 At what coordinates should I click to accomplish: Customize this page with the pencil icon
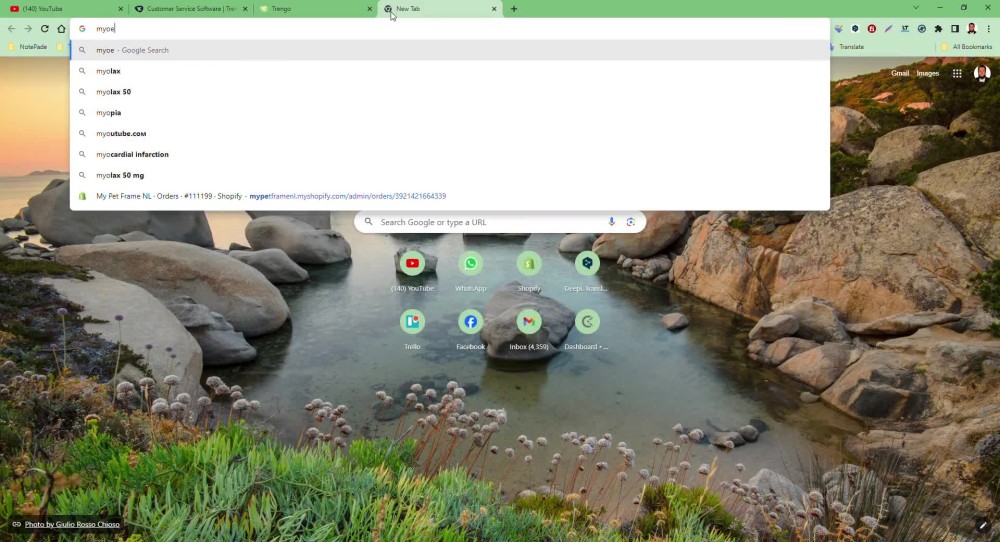(983, 525)
